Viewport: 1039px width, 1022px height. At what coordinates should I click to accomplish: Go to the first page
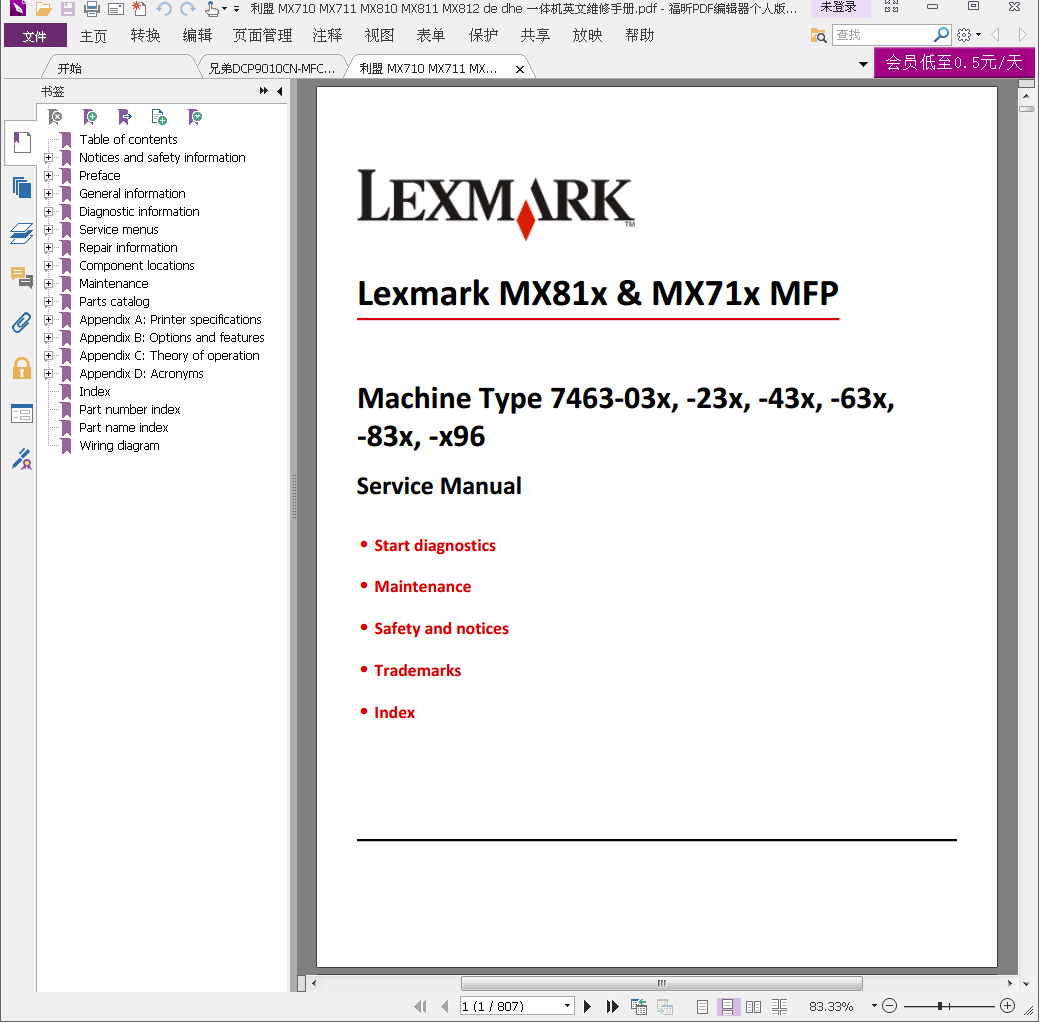click(420, 1006)
